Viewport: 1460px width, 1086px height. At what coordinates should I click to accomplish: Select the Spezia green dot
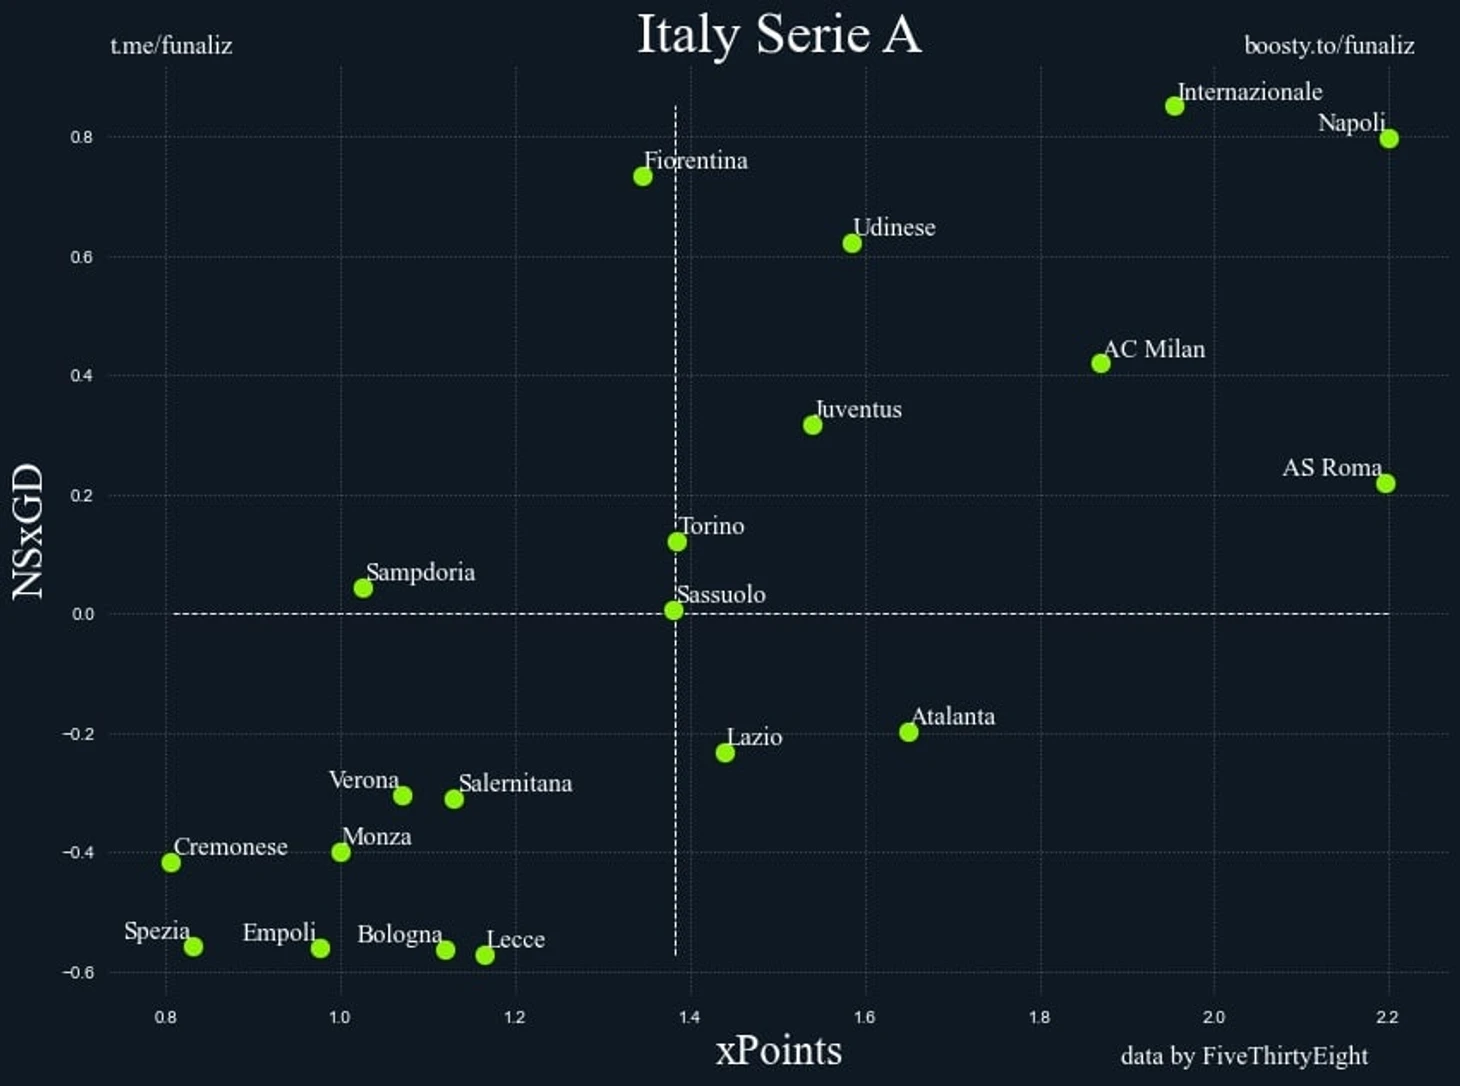point(193,946)
